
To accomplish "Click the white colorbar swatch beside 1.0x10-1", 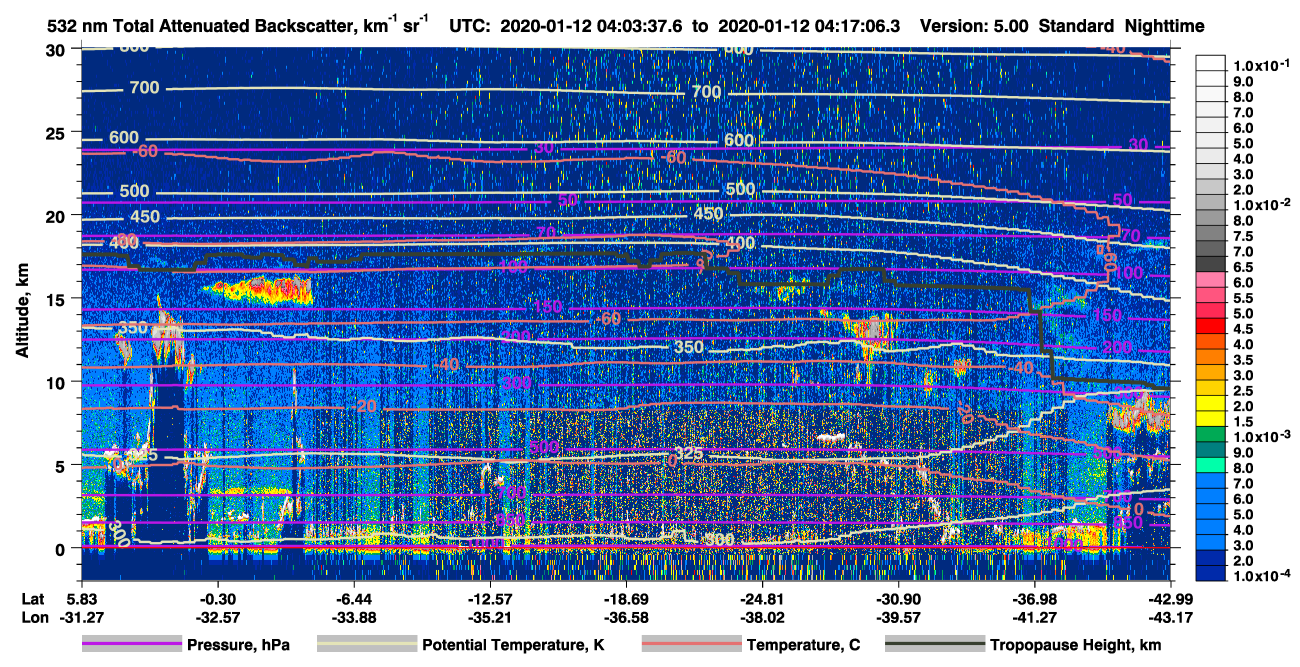I will click(1211, 62).
